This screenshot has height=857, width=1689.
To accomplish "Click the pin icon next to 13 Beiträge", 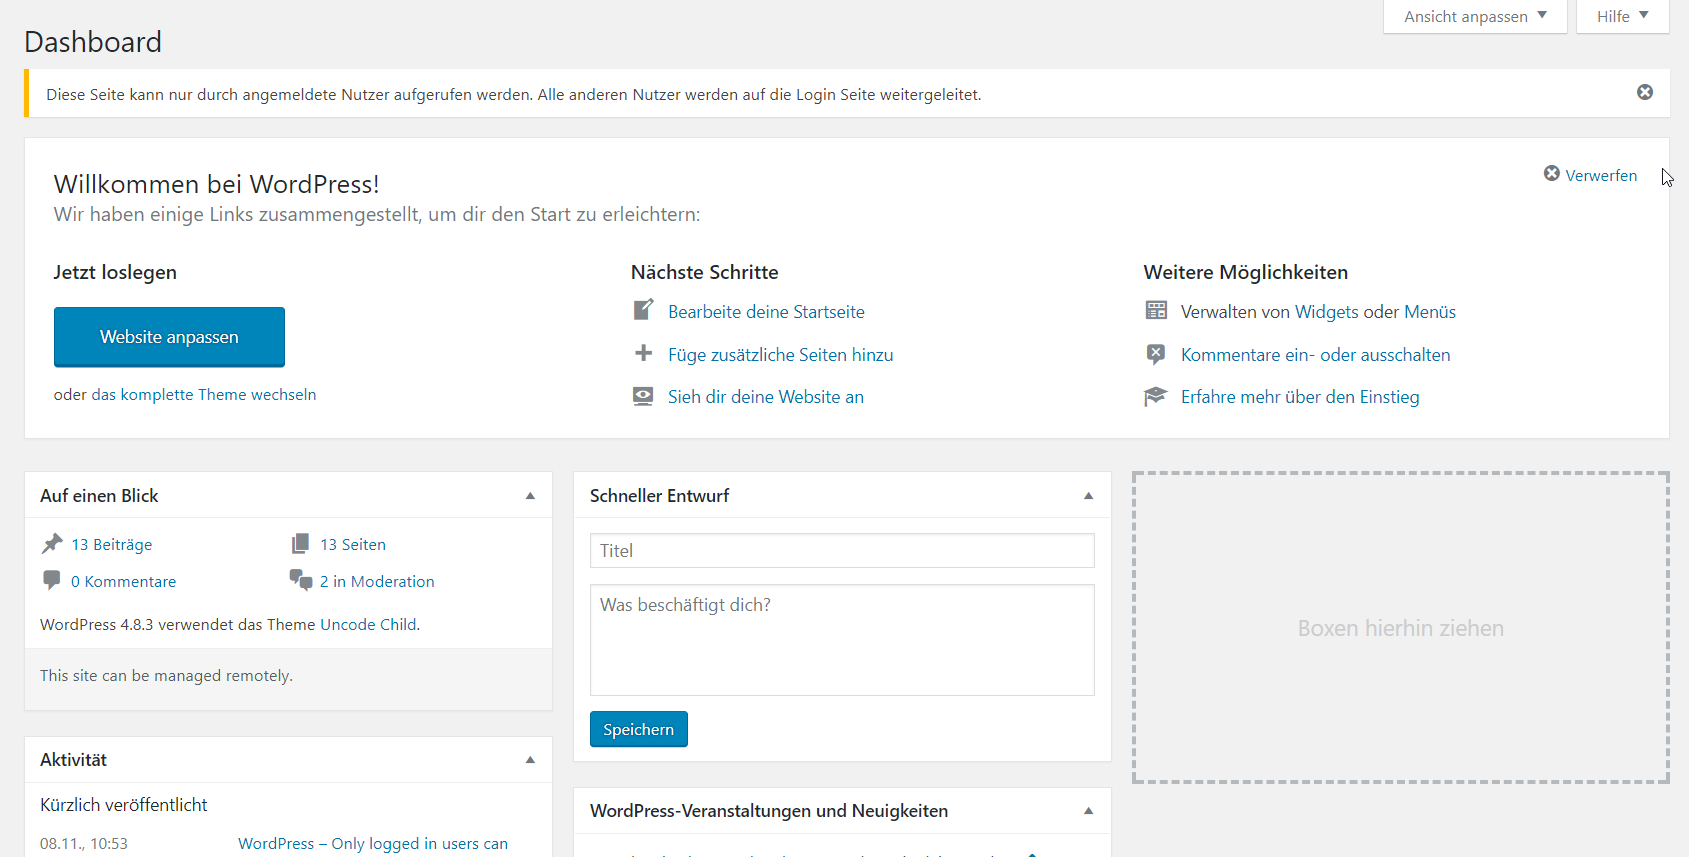I will 52,543.
